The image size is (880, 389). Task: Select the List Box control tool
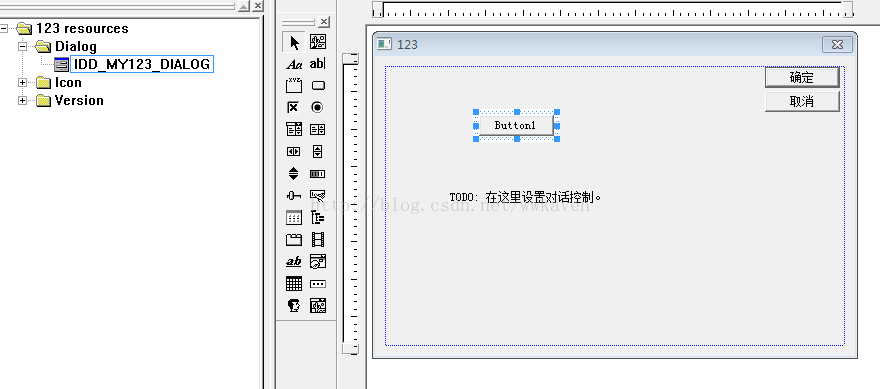coord(318,130)
